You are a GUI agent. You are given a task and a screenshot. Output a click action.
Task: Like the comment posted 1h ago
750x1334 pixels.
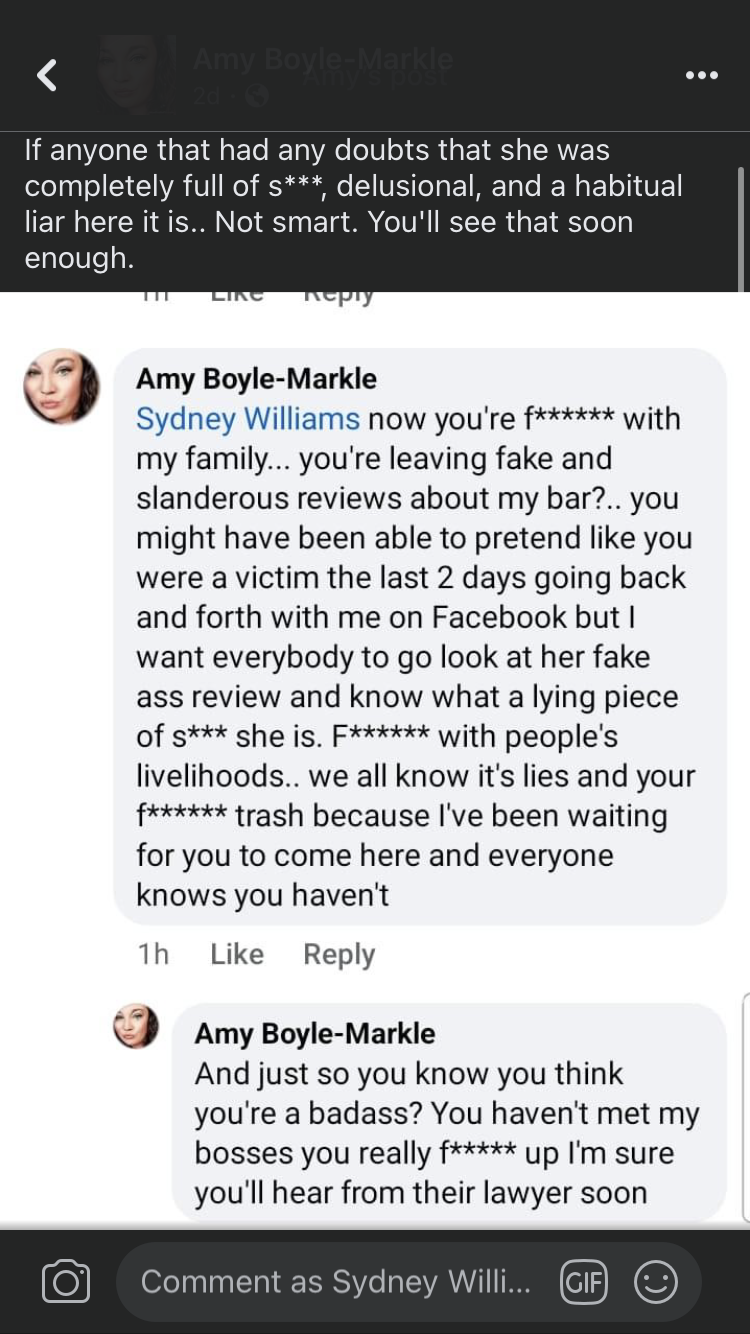tap(237, 954)
